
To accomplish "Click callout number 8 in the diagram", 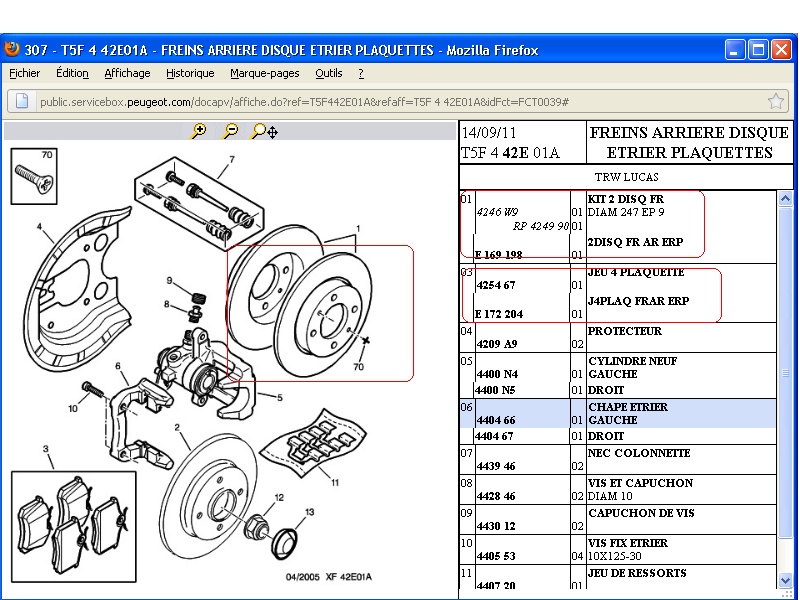I will (166, 304).
